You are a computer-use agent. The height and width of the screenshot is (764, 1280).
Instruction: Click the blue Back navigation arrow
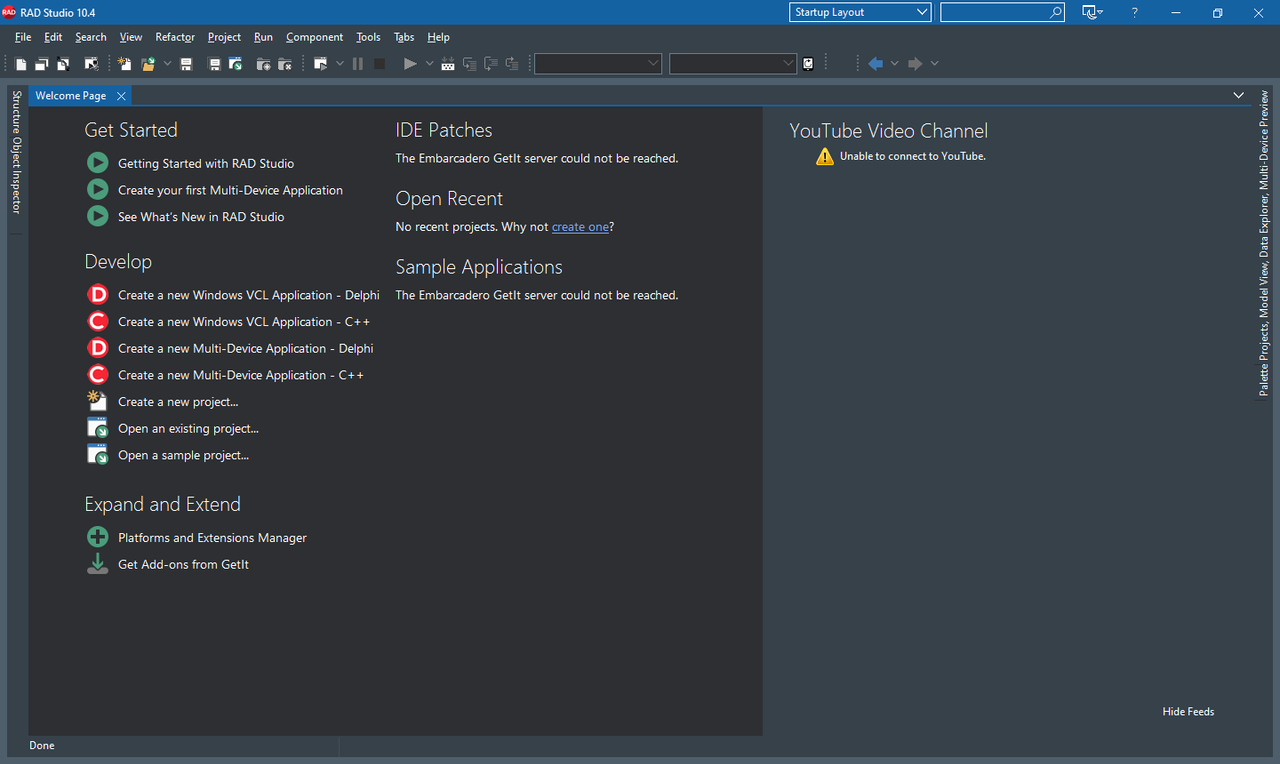(876, 64)
